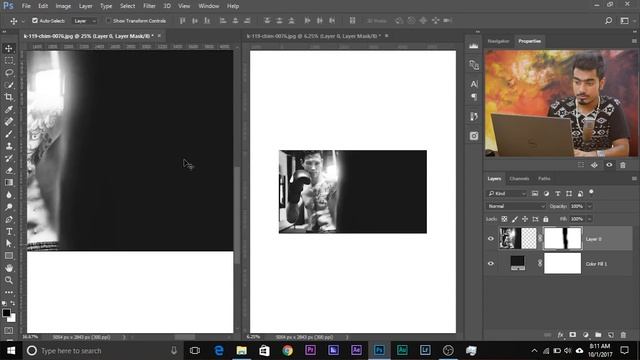Toggle layer filtering switch on or off
The height and width of the screenshot is (360, 640).
[x=591, y=192]
